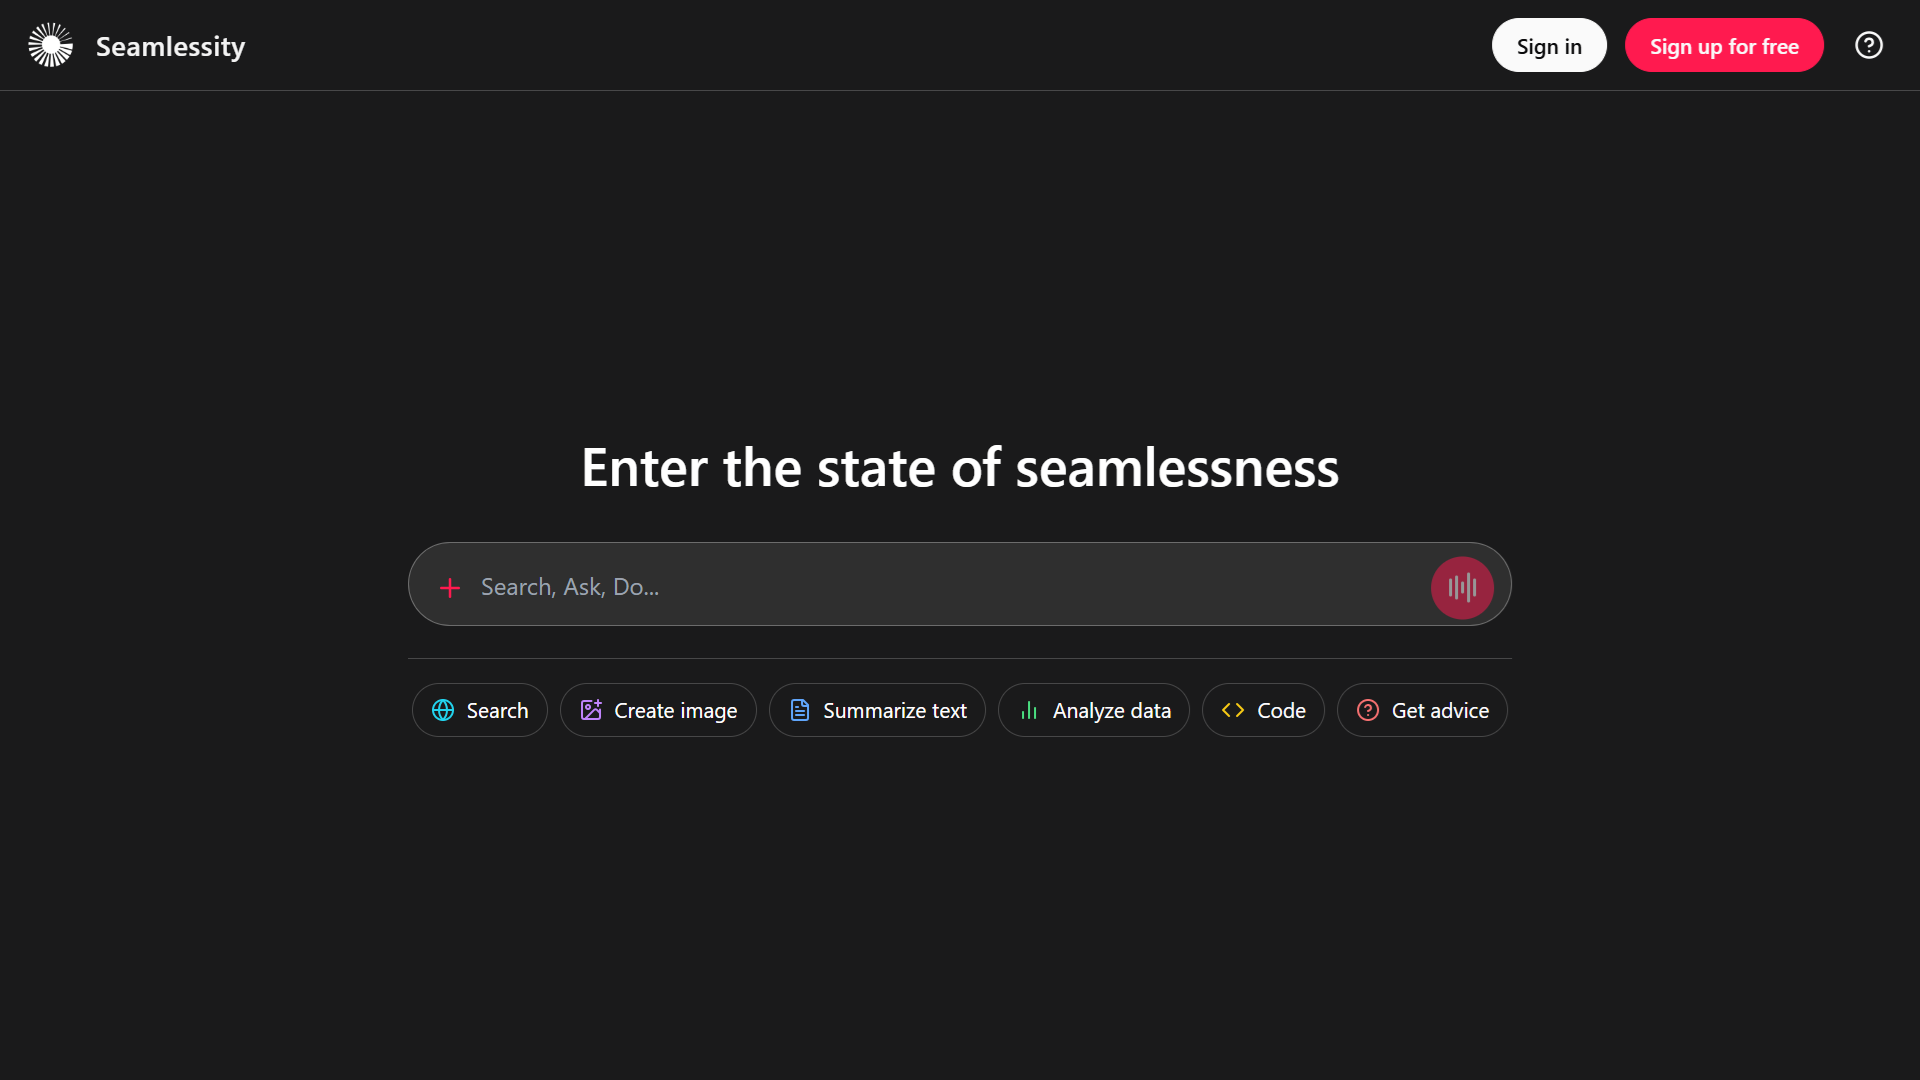
Task: Choose the Code quick action
Action: pyautogui.click(x=1262, y=710)
